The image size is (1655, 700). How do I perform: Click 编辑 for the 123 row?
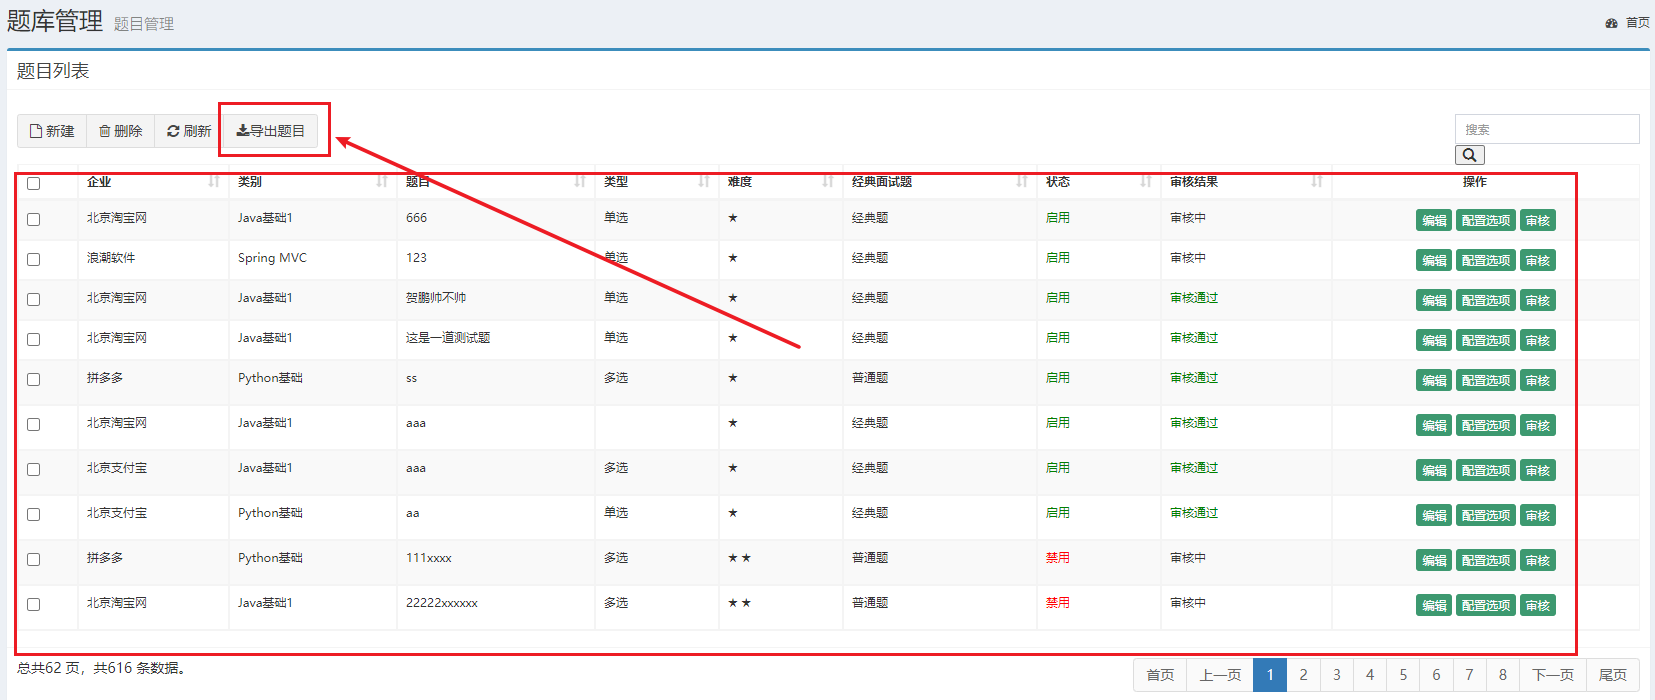pyautogui.click(x=1434, y=260)
